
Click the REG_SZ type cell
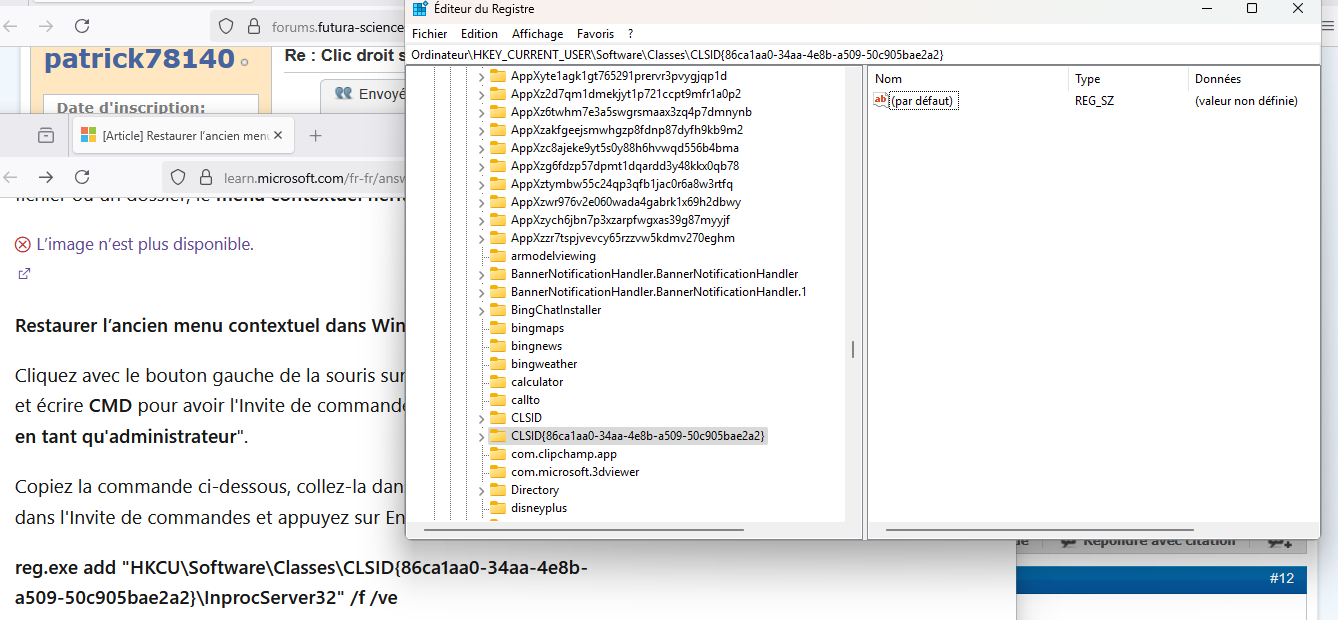pos(1094,100)
